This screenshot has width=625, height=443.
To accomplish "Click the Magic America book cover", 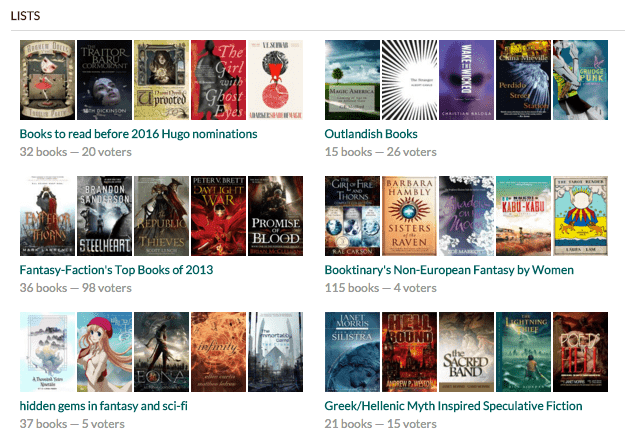I will [x=352, y=80].
